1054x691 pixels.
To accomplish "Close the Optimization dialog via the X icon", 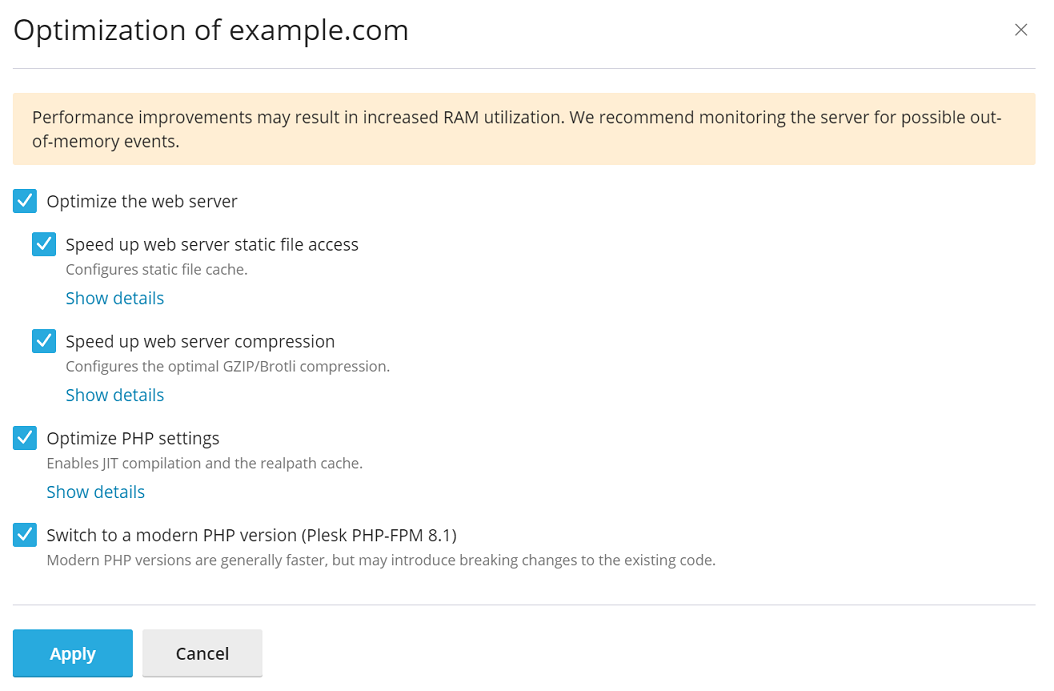I will point(1021,29).
